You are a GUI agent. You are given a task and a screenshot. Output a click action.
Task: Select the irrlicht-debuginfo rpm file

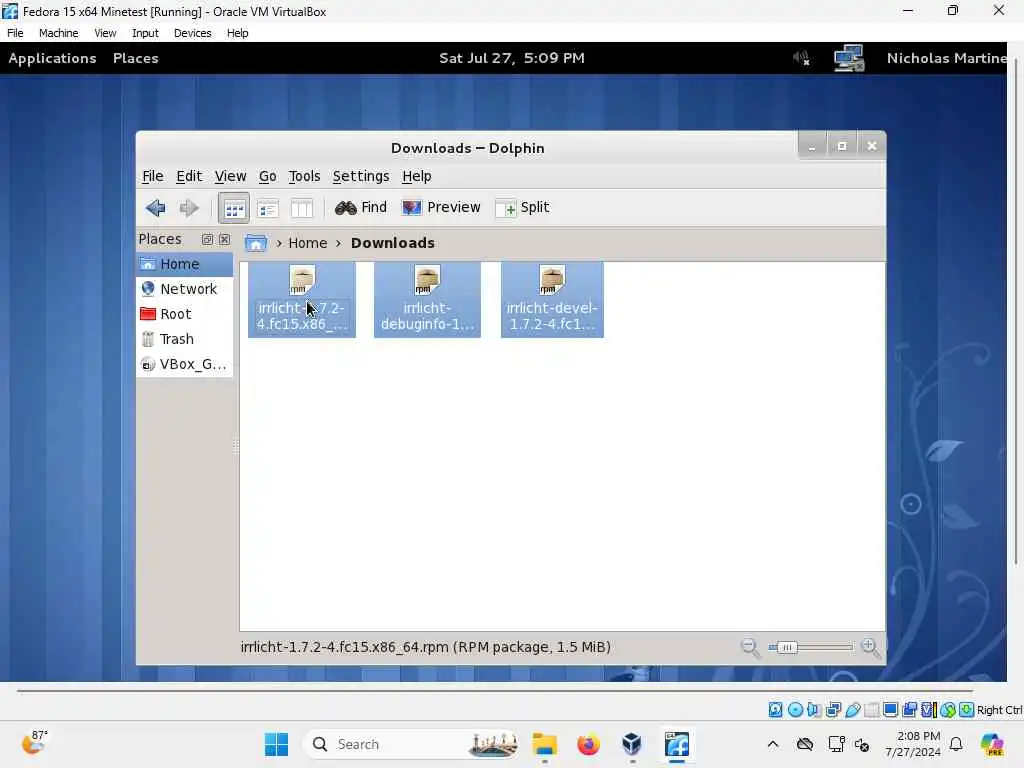pyautogui.click(x=427, y=300)
